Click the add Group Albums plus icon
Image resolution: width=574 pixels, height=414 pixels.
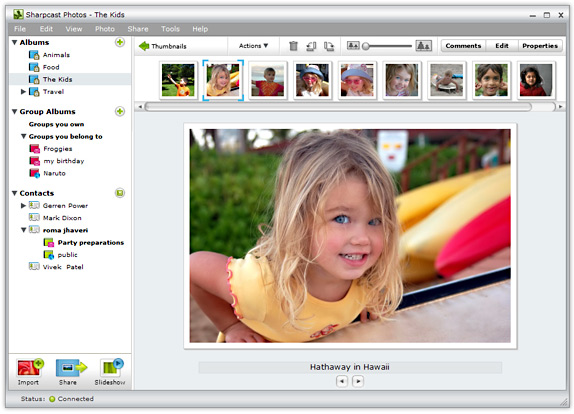pos(120,111)
